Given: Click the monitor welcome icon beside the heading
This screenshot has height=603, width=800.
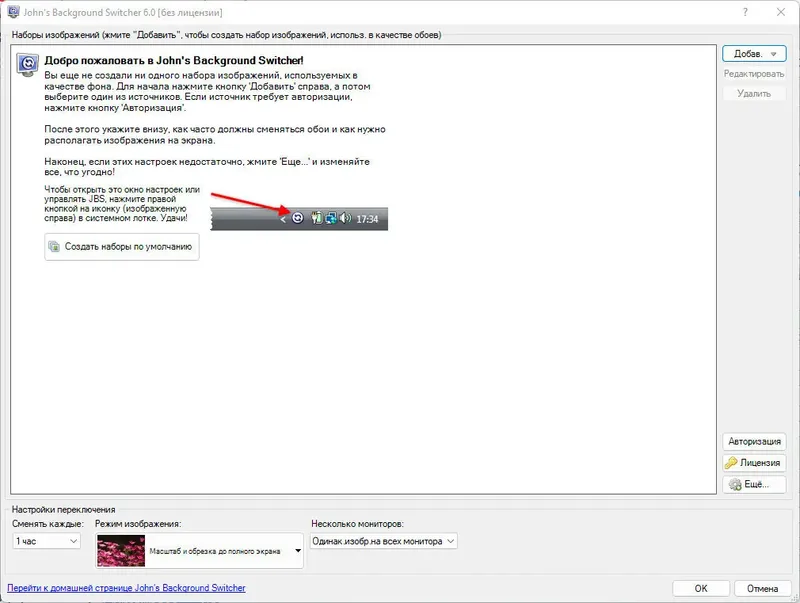Looking at the screenshot, I should (x=28, y=65).
